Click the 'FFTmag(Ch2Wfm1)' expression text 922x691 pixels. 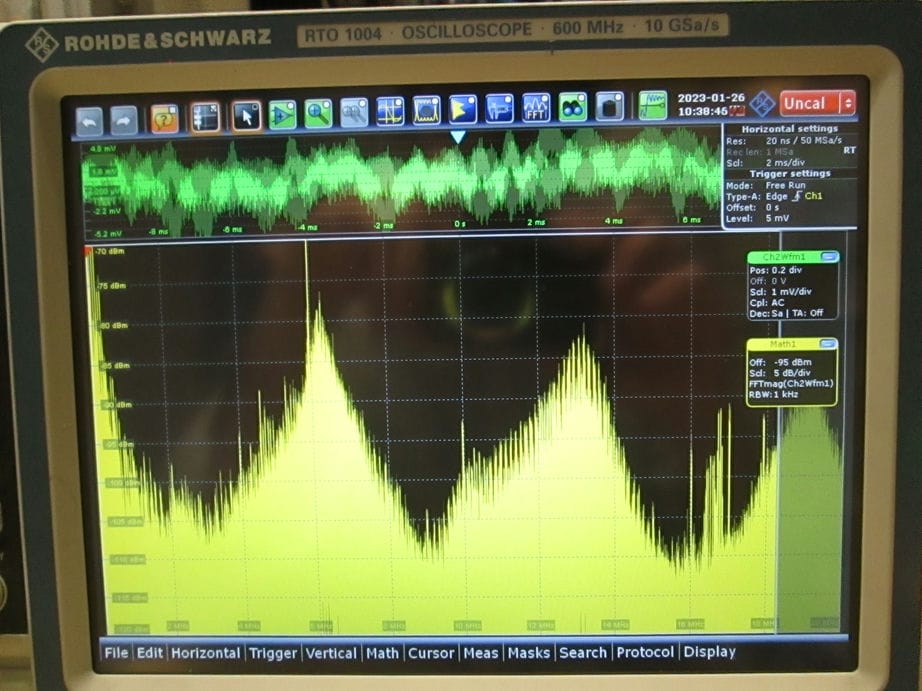pyautogui.click(x=791, y=383)
